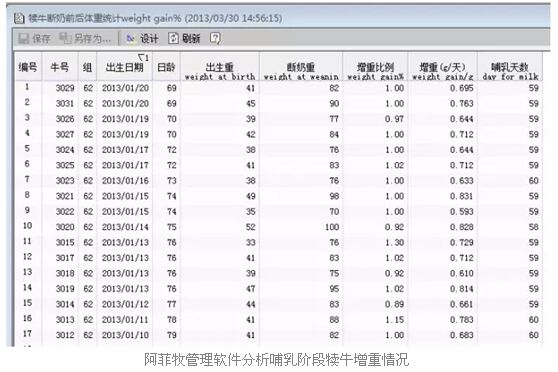
Task: Open the Design (设计) tool icon
Action: (x=131, y=38)
